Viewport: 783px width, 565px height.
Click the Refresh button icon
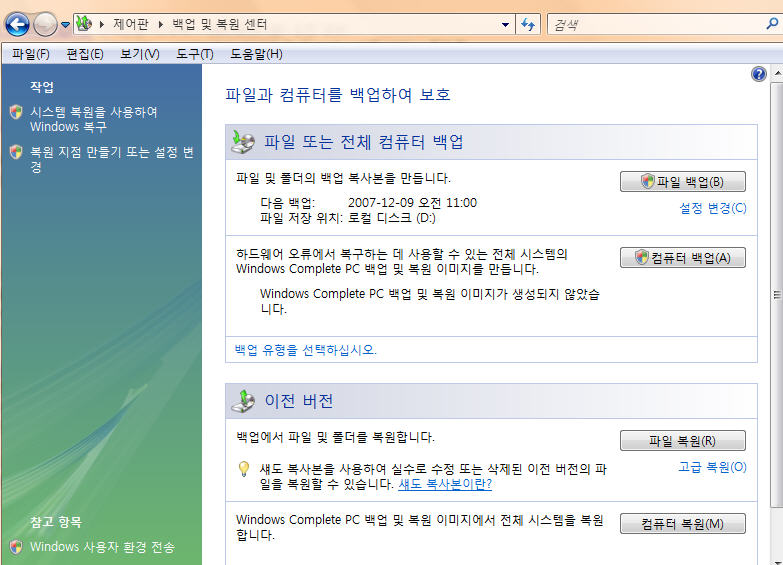528,24
